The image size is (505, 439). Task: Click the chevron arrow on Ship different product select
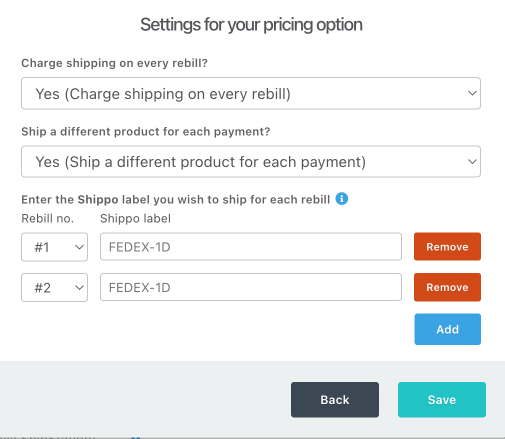472,162
